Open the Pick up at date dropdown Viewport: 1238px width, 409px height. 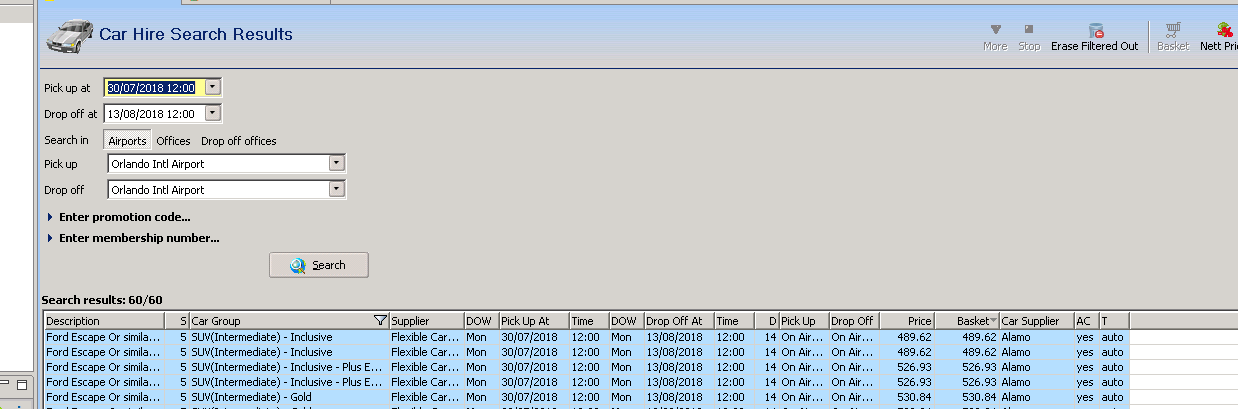[212, 88]
